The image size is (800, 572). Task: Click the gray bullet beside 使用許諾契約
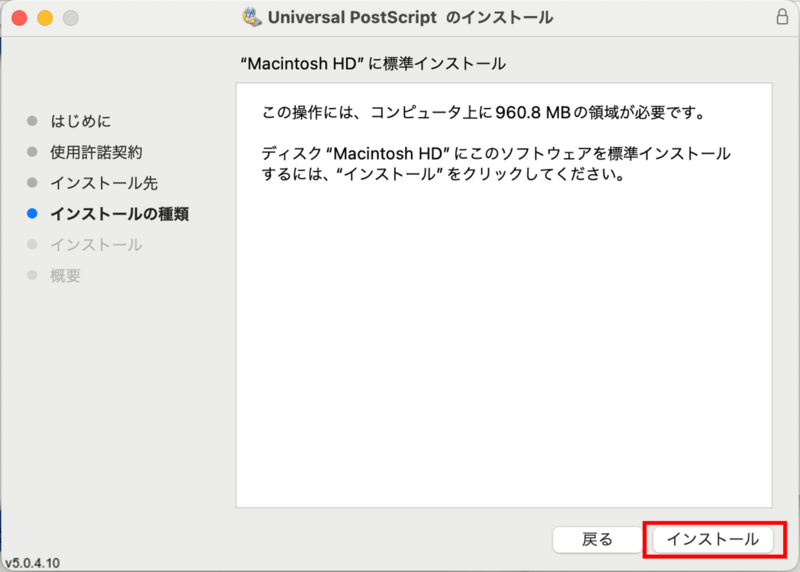tap(33, 152)
